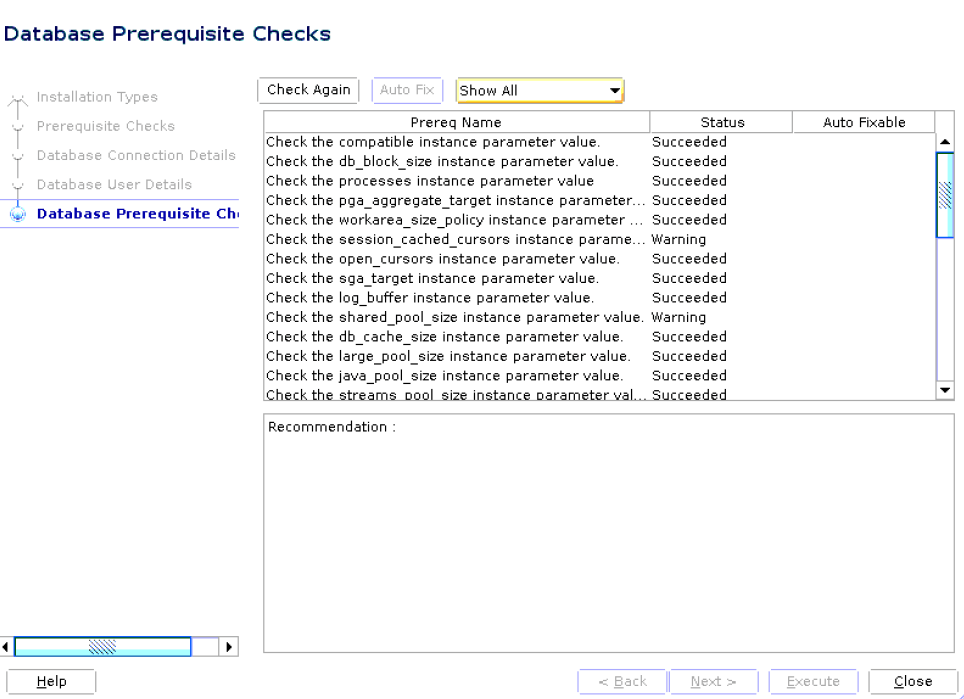Click the scroll-up arrow on the results list
The height and width of the screenshot is (699, 964).
[944, 140]
